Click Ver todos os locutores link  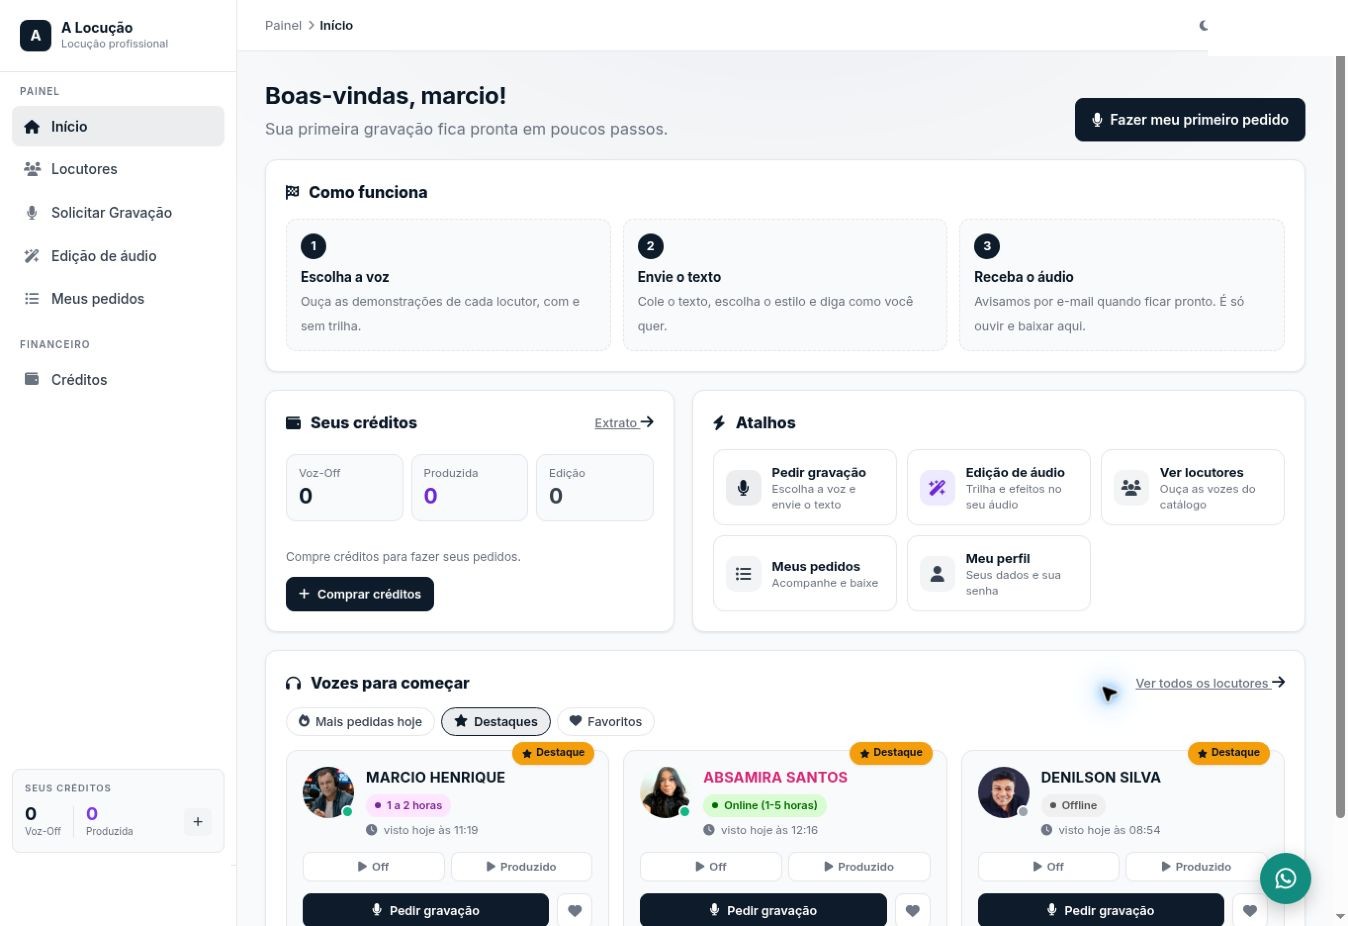1210,683
